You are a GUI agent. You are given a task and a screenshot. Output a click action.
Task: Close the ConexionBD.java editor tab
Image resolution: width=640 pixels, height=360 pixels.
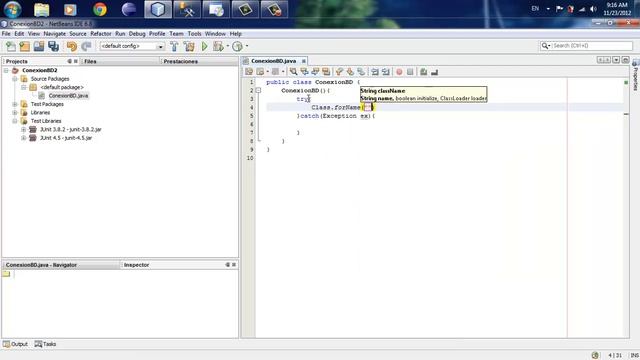pyautogui.click(x=304, y=61)
